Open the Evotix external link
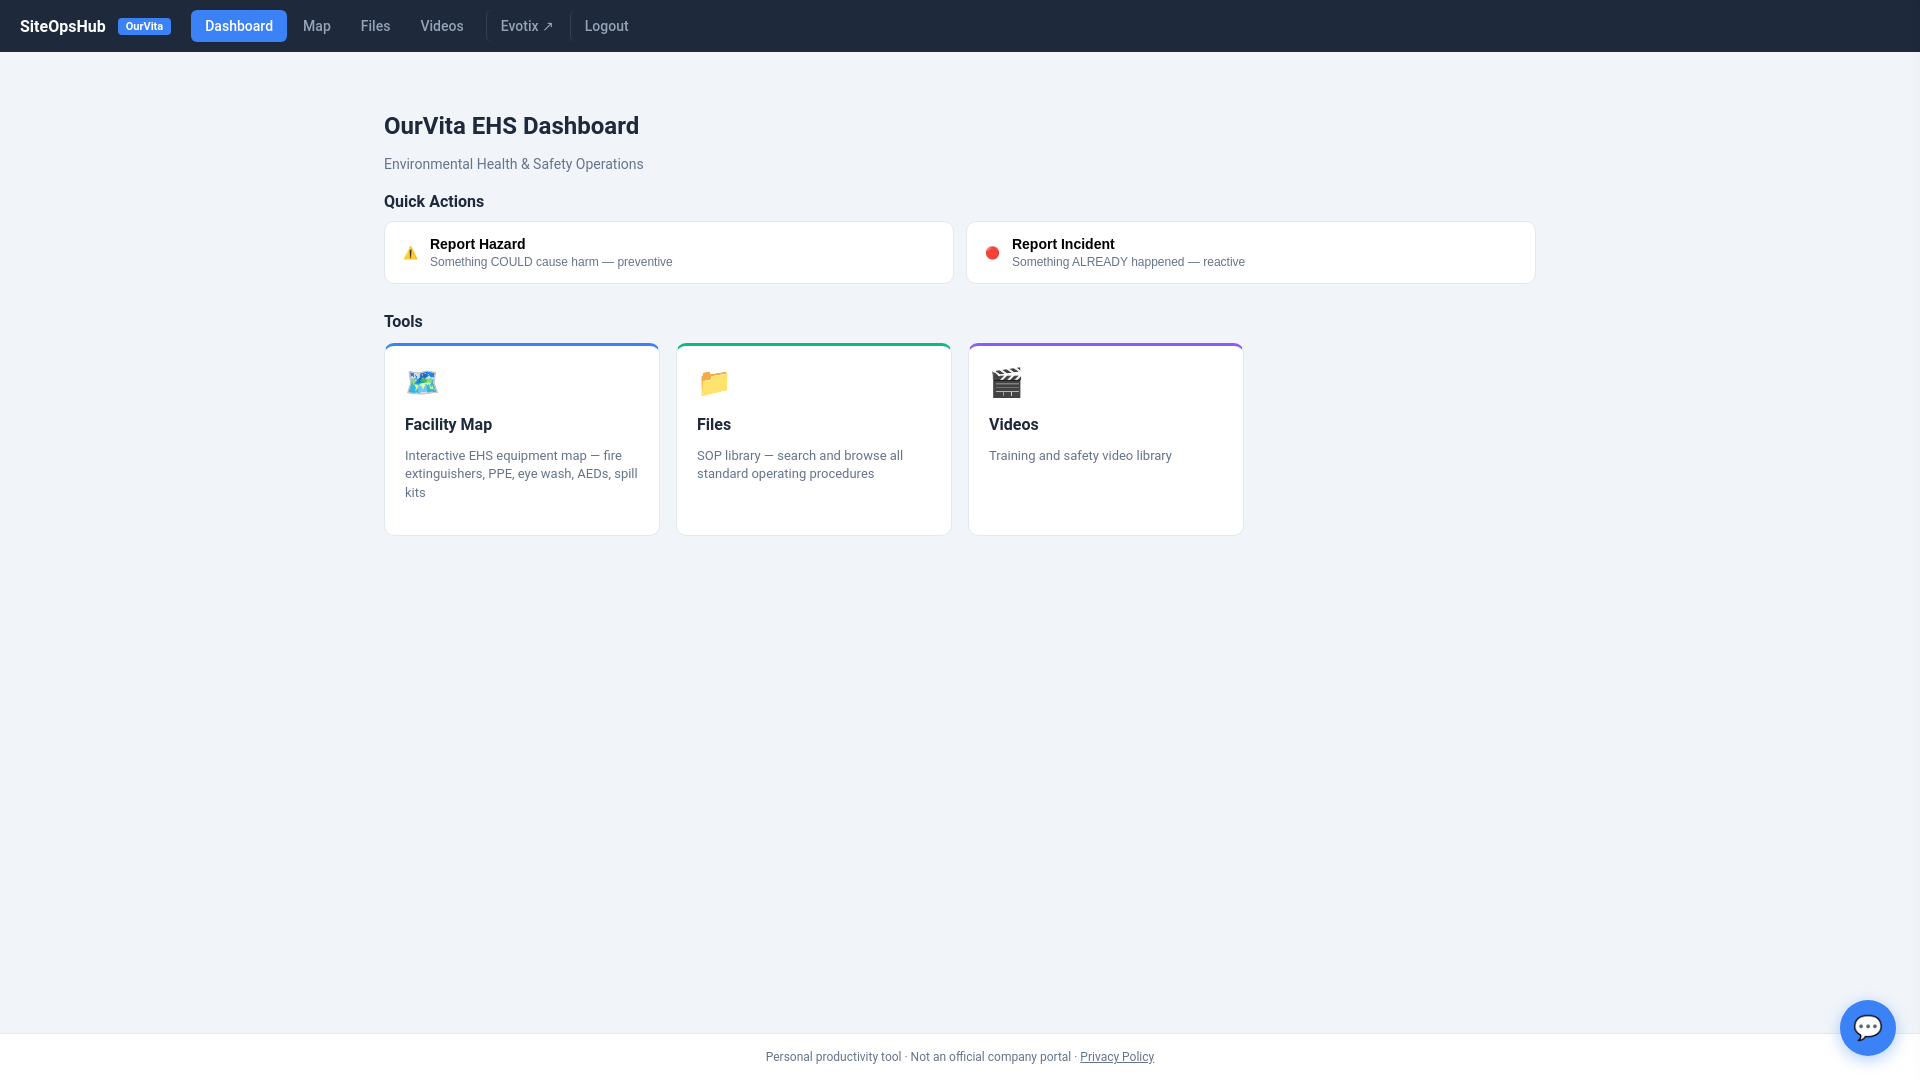 click(x=527, y=26)
